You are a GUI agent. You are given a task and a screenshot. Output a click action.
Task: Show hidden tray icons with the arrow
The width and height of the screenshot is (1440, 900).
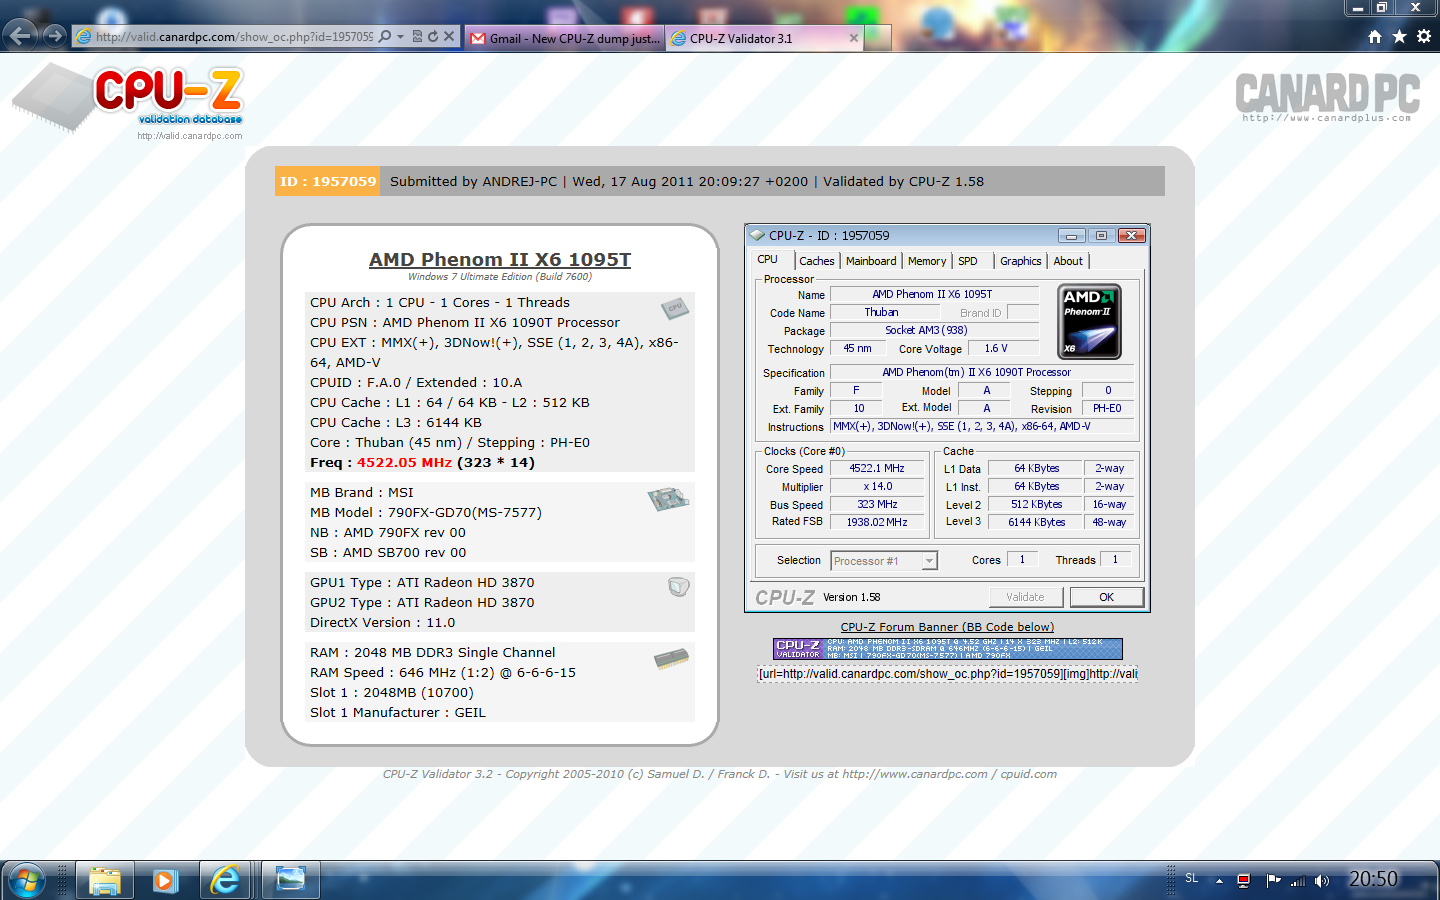[x=1219, y=881]
